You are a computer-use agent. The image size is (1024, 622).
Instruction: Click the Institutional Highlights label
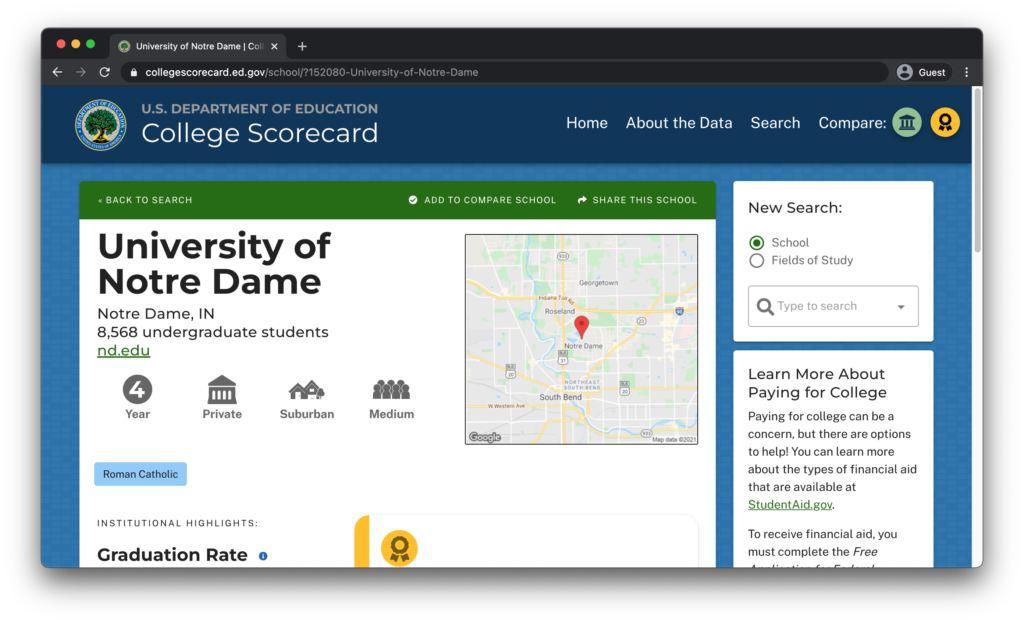(178, 523)
